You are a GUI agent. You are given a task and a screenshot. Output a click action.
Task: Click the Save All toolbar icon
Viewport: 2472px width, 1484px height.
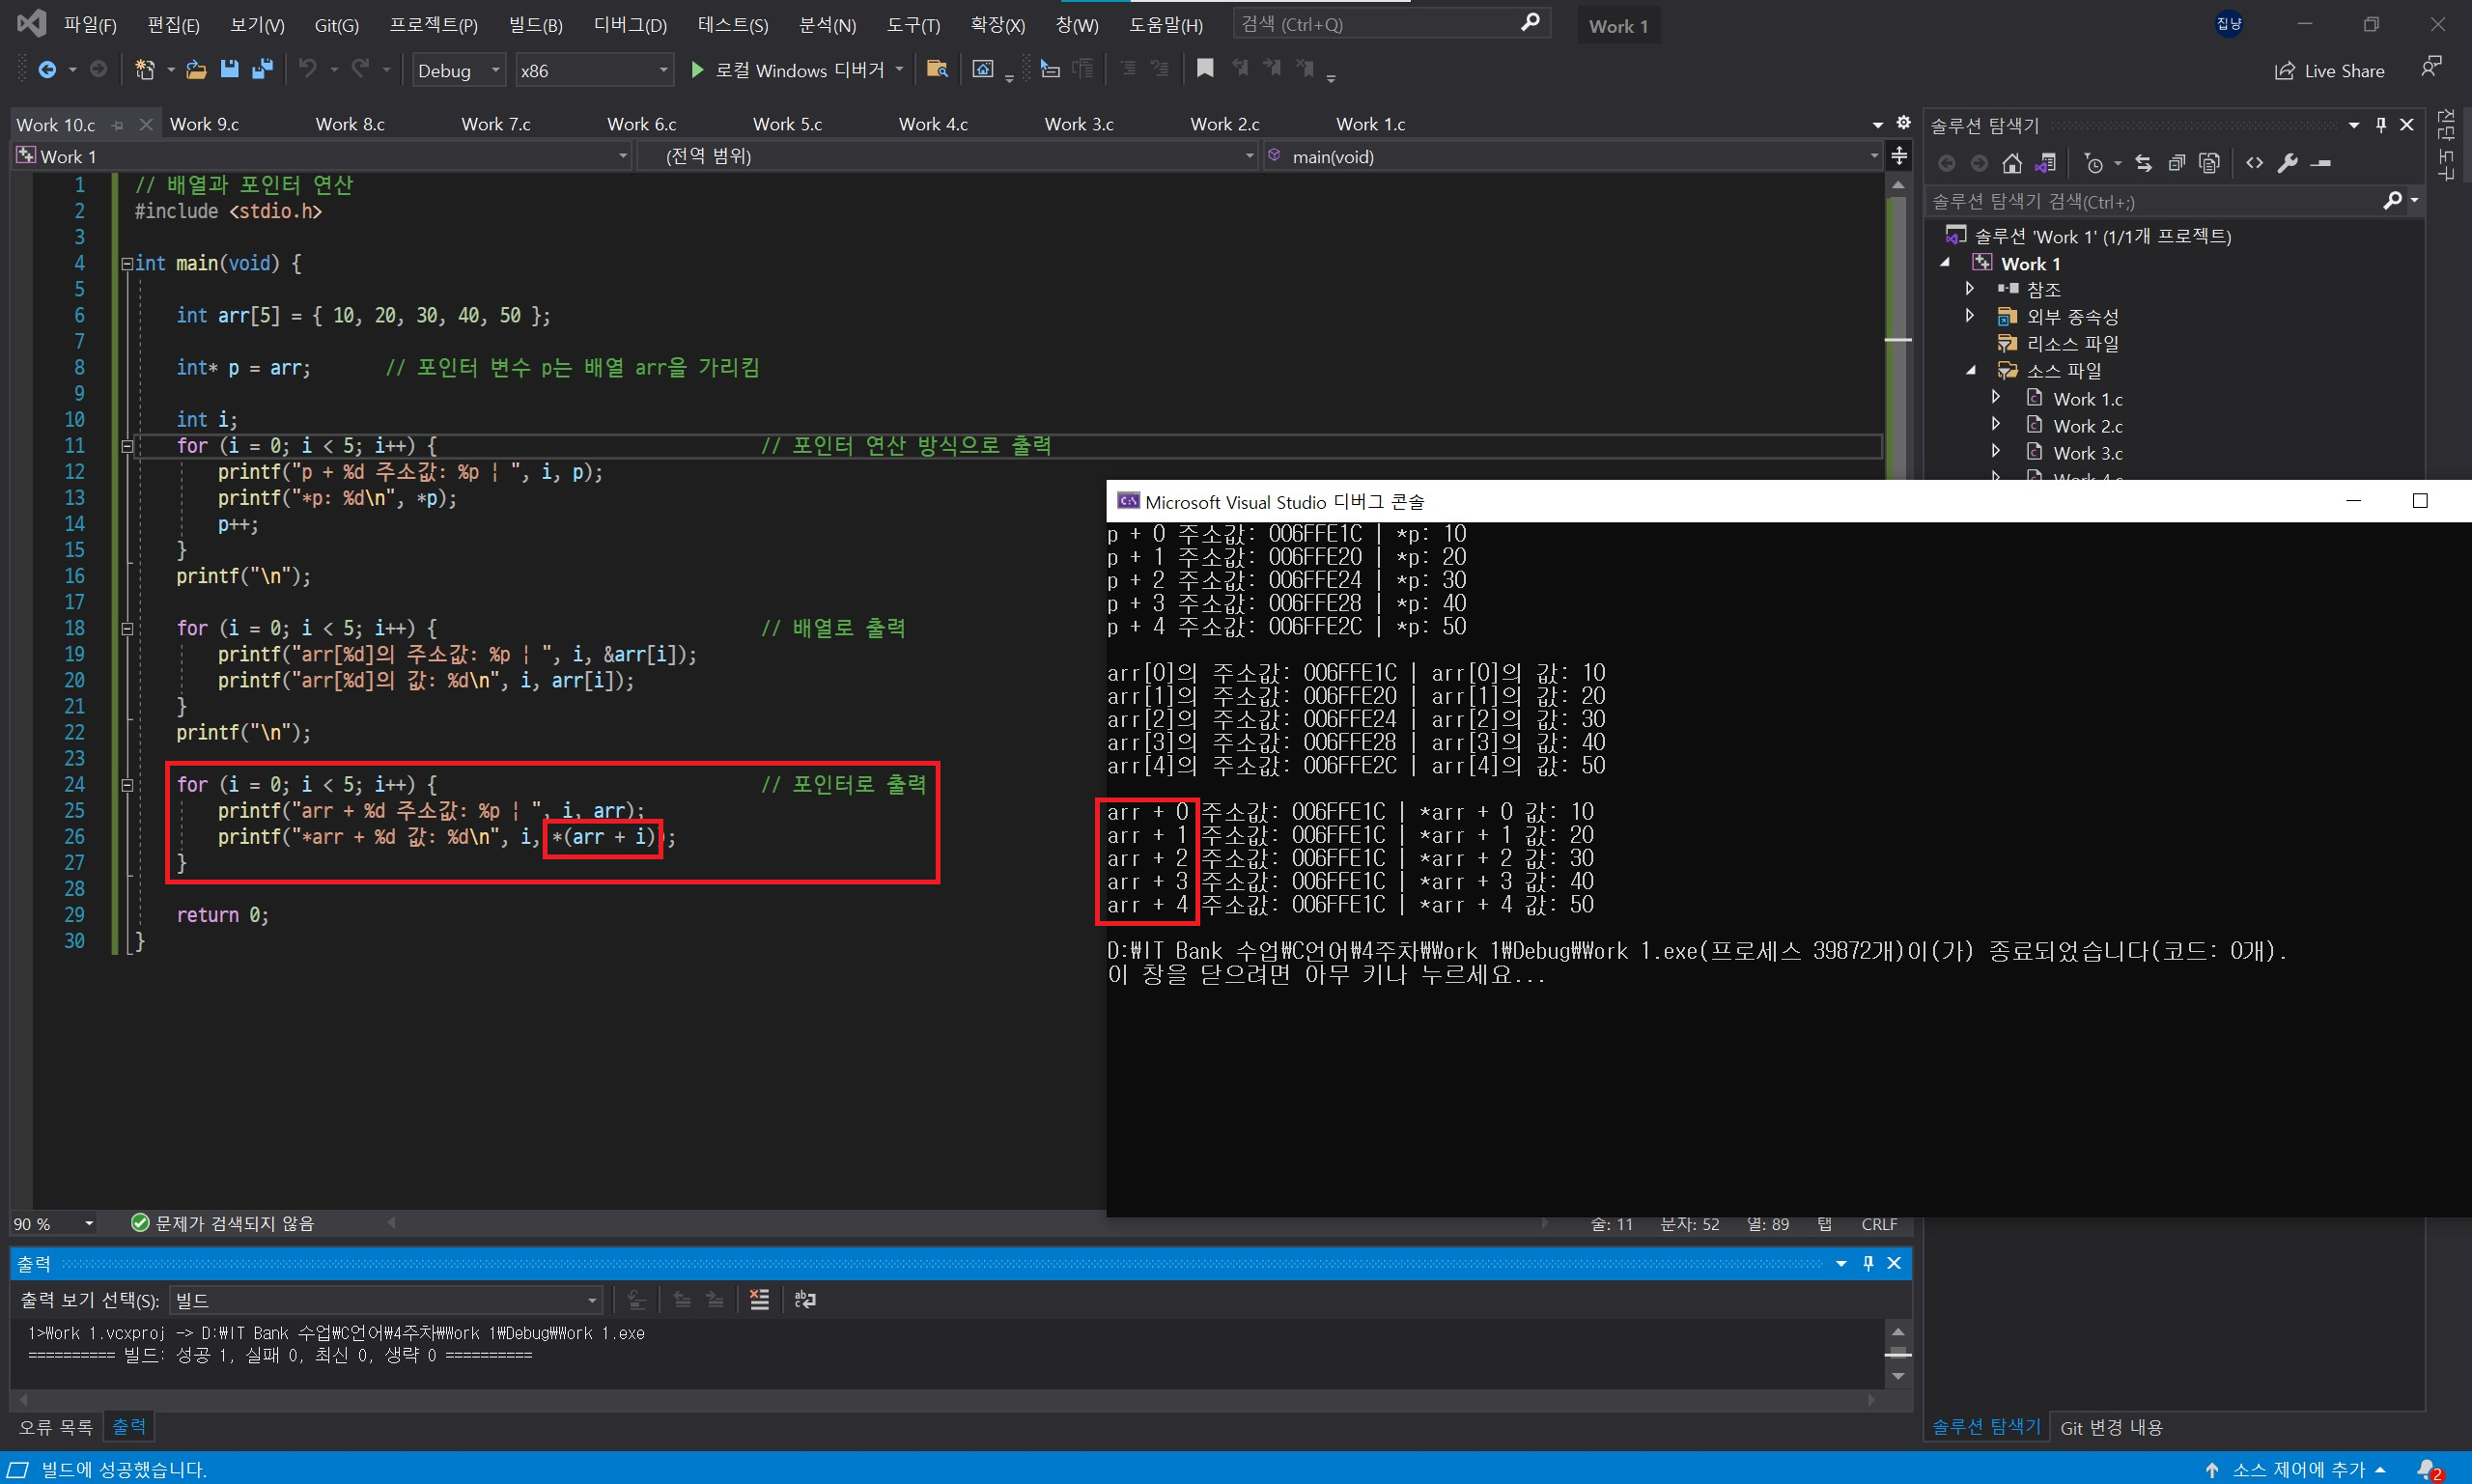point(262,69)
